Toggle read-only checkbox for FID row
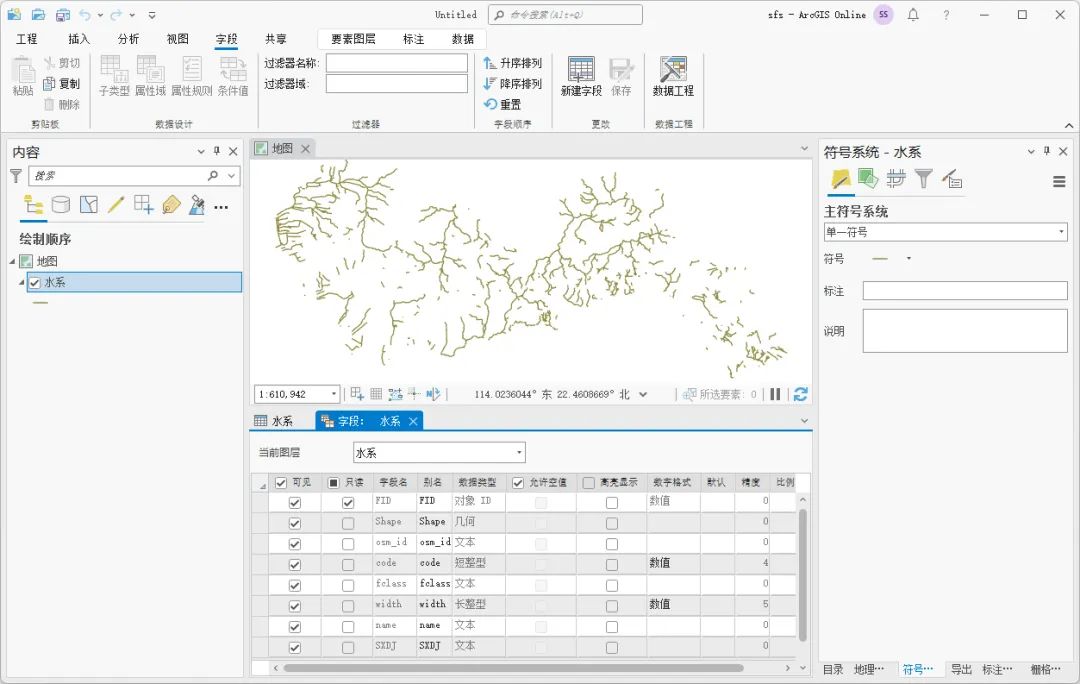Screen dimensions: 1080x684 pyautogui.click(x=348, y=503)
